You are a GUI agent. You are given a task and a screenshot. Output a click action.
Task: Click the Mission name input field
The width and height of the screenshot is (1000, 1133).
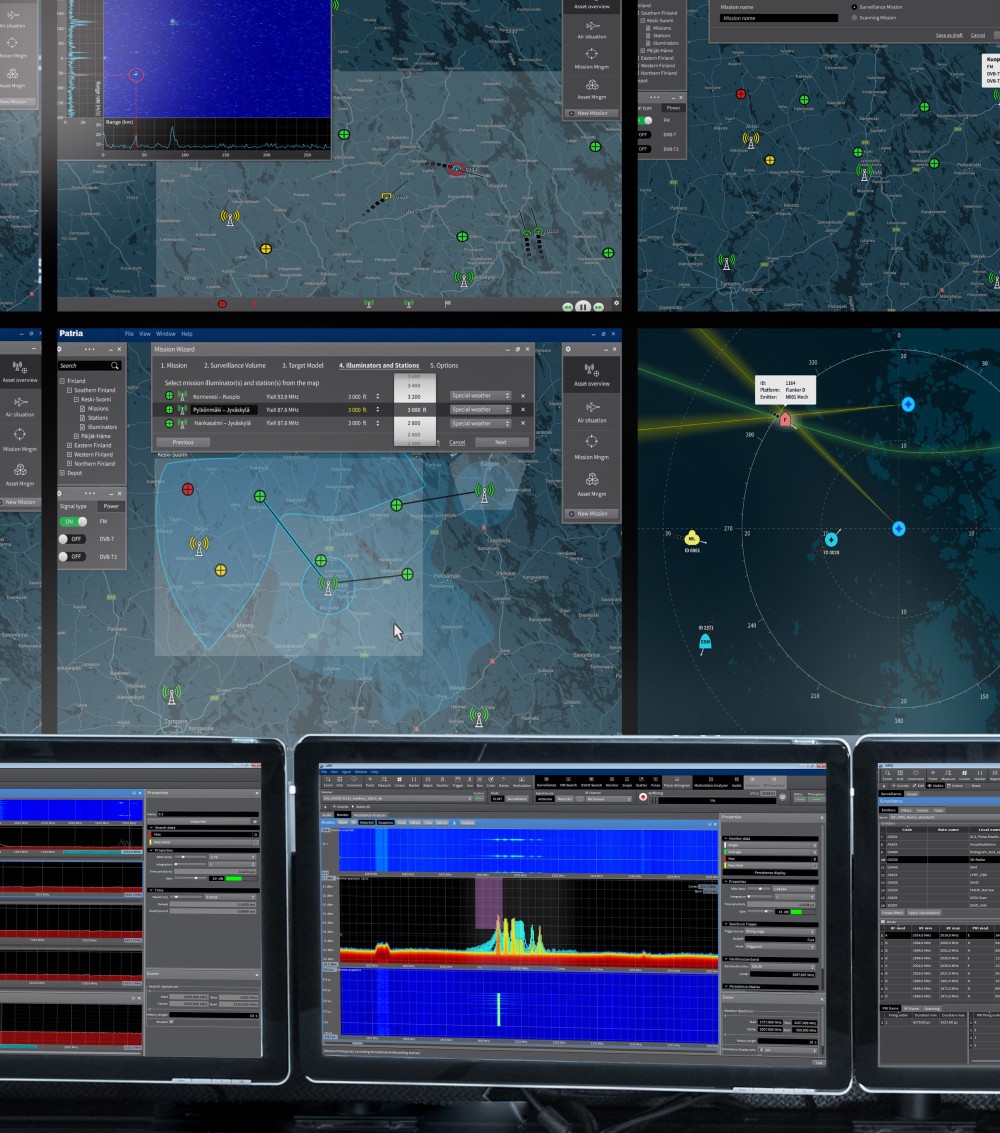pos(779,18)
